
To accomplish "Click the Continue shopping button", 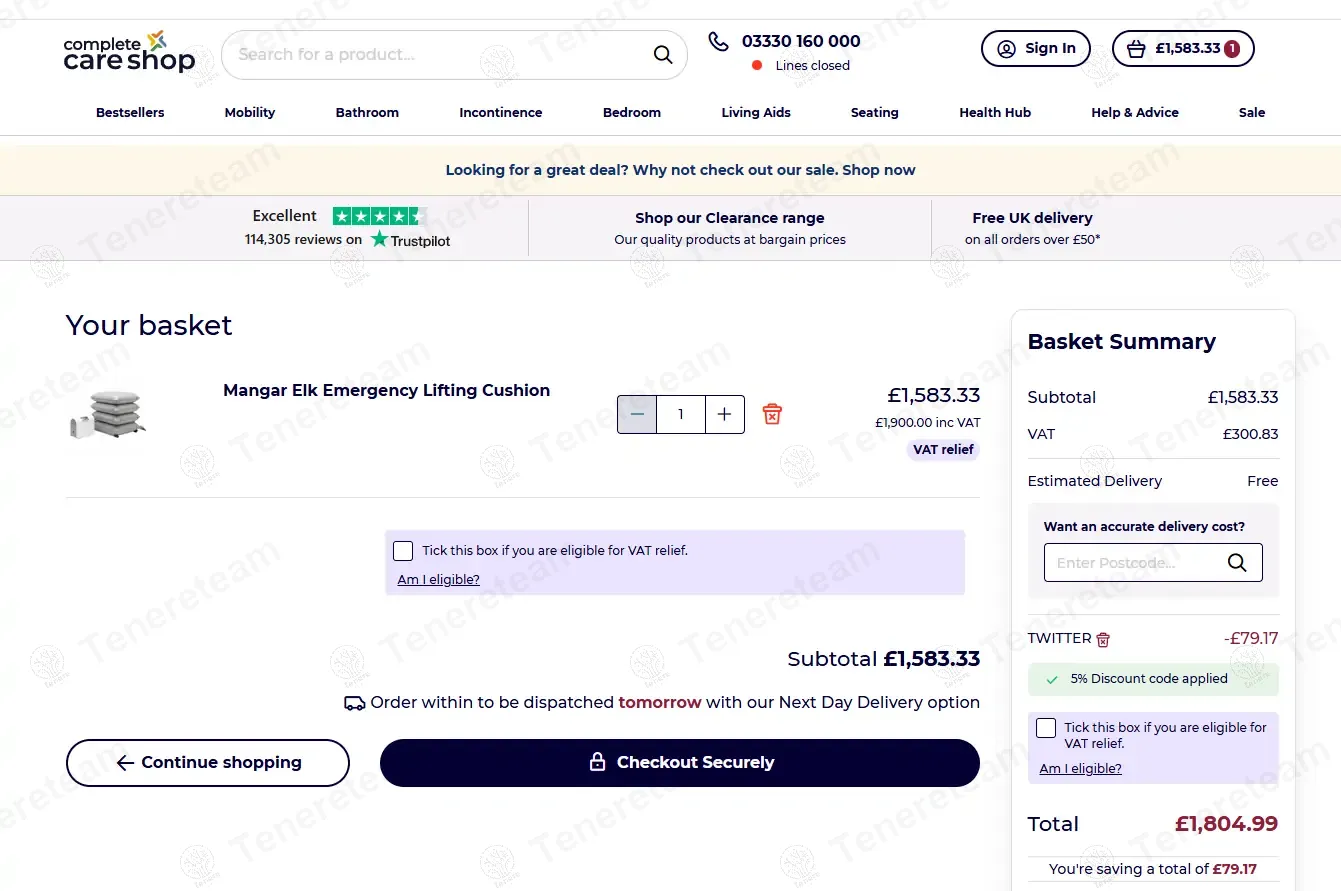I will click(x=208, y=763).
